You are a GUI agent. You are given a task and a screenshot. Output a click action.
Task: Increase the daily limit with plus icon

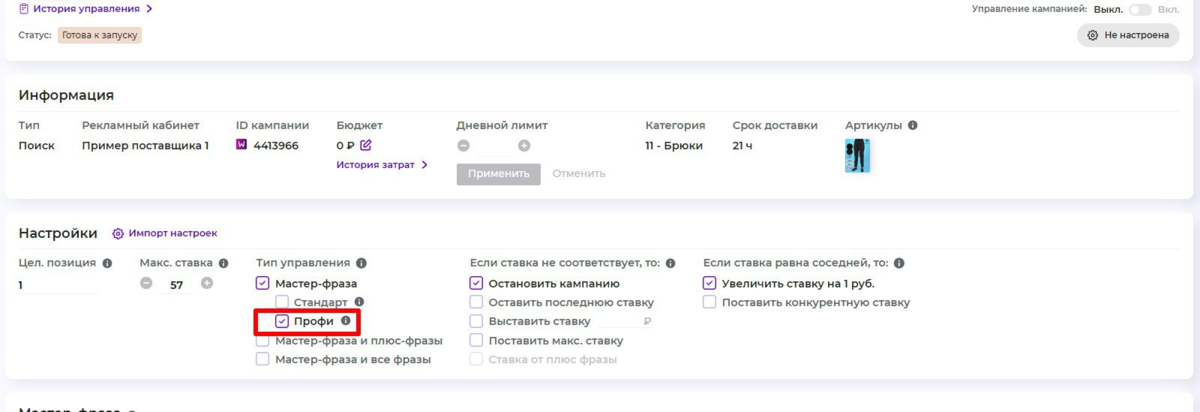click(524, 145)
